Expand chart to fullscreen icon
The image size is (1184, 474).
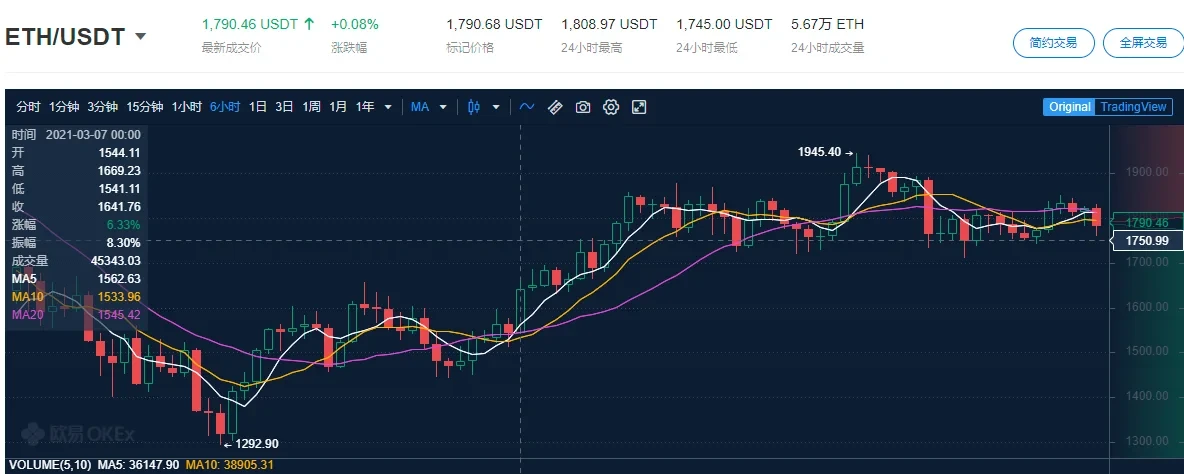click(x=639, y=107)
